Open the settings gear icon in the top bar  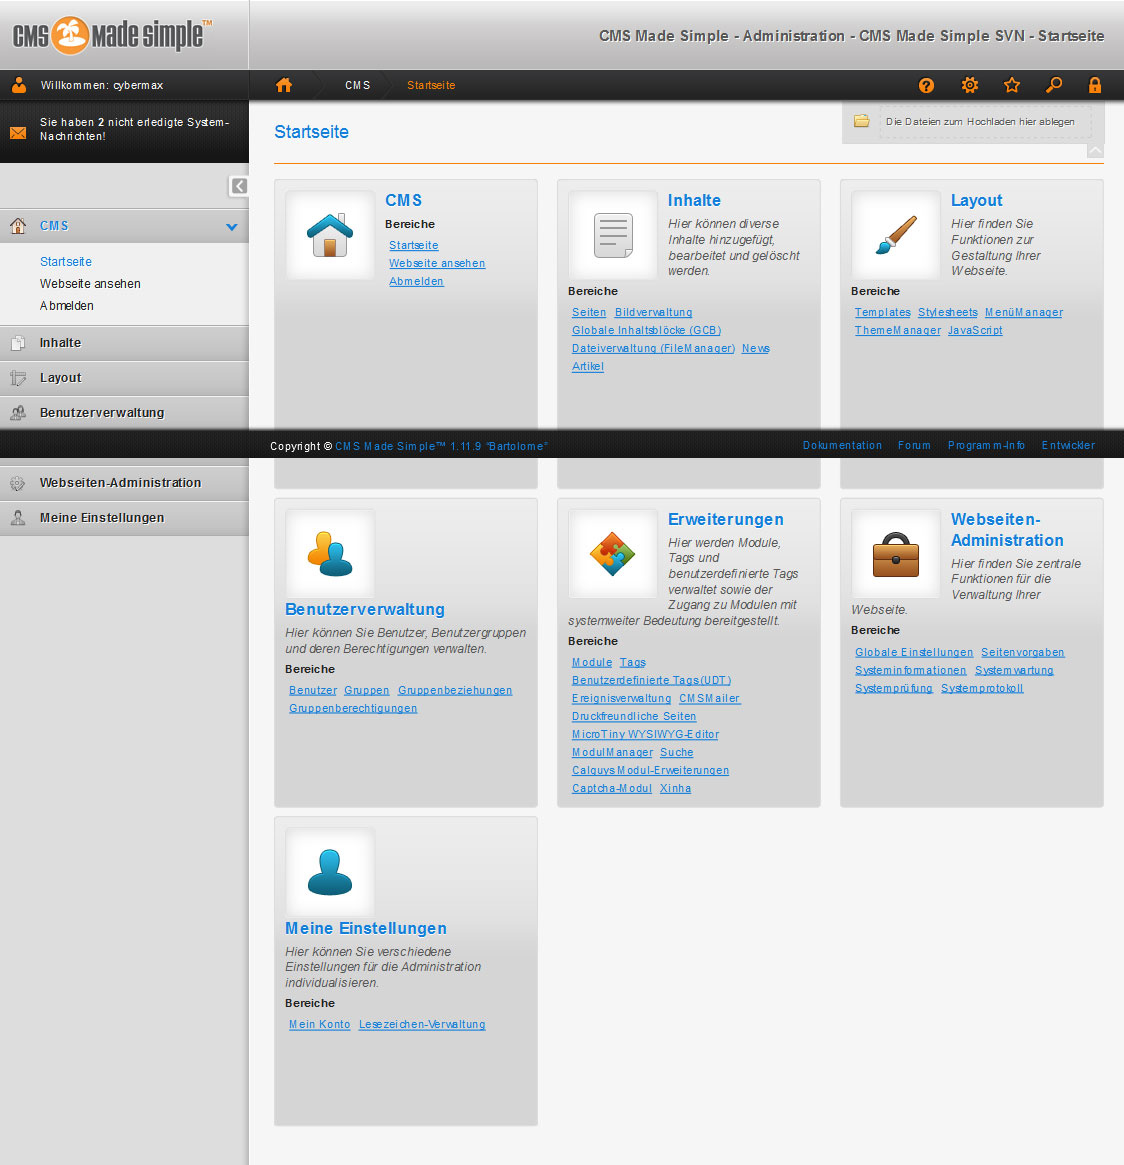[x=969, y=85]
